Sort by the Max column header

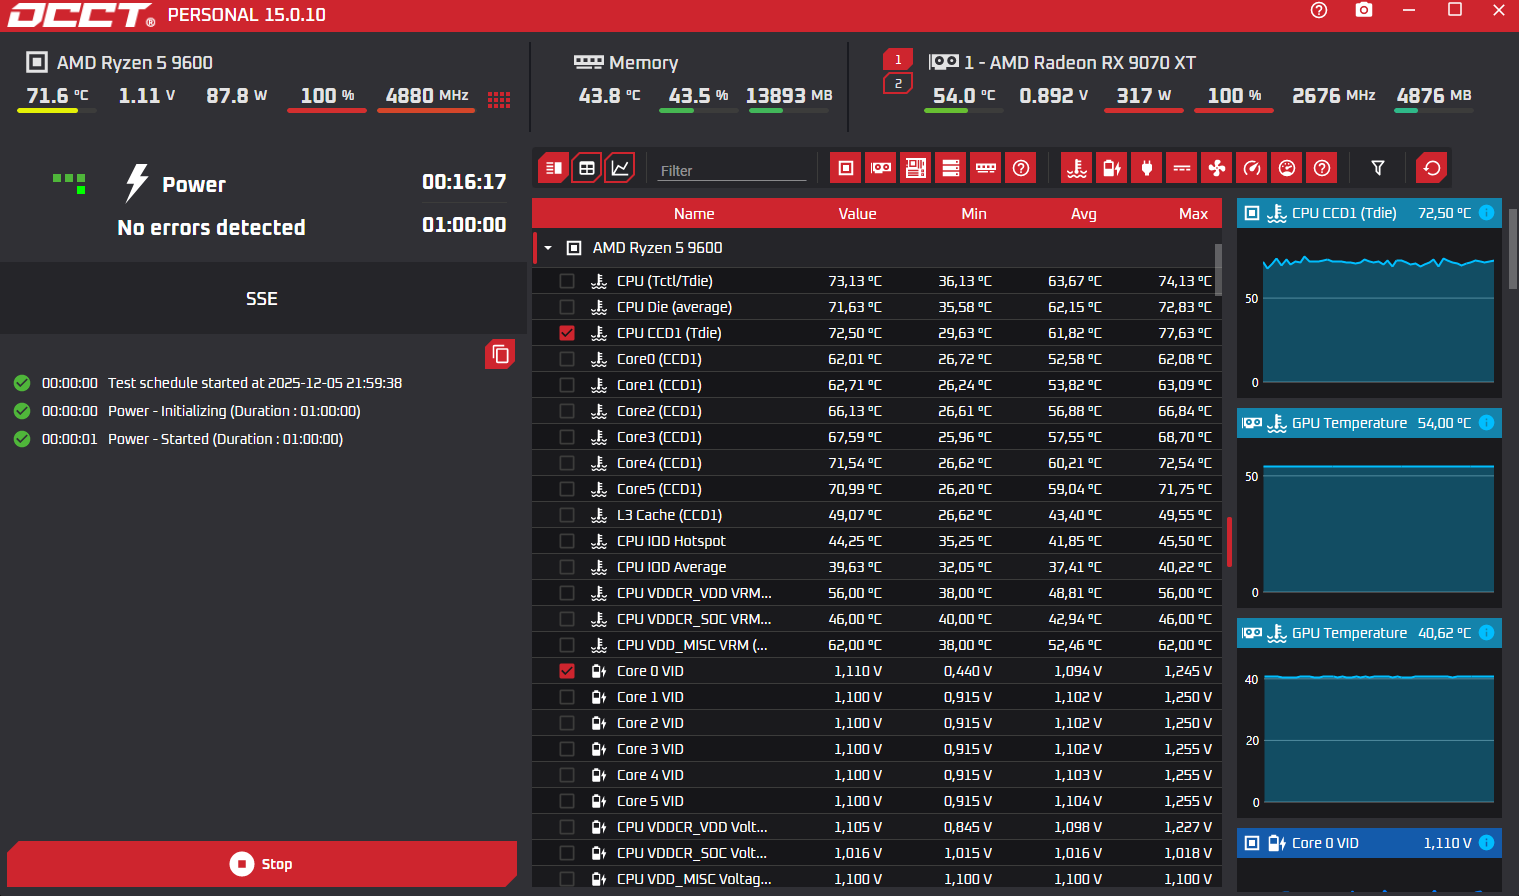click(x=1193, y=214)
